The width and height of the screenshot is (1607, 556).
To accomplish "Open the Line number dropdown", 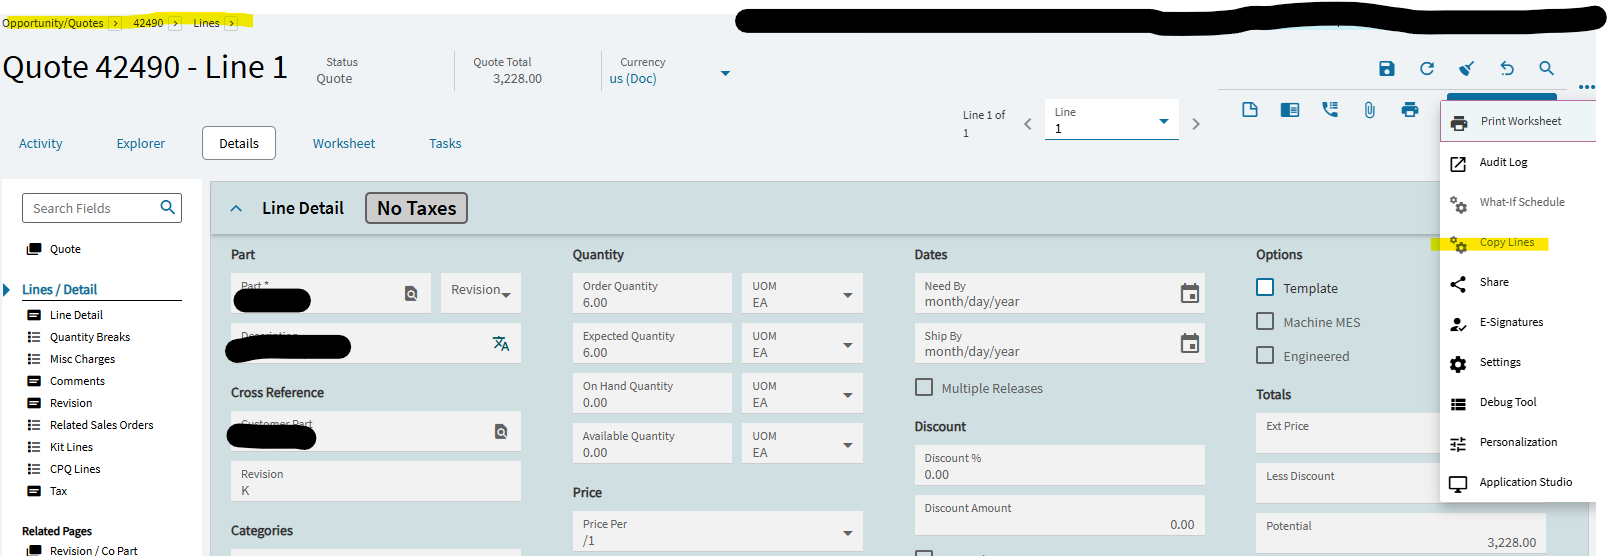I will [x=1163, y=121].
